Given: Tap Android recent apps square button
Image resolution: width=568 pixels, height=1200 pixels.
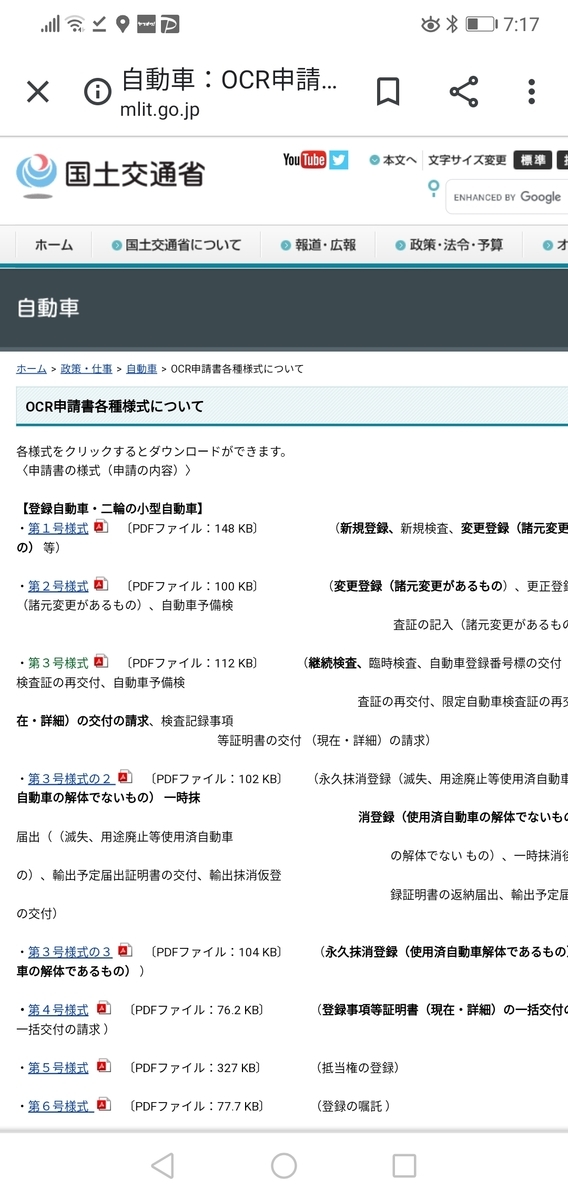Looking at the screenshot, I should [x=404, y=1165].
